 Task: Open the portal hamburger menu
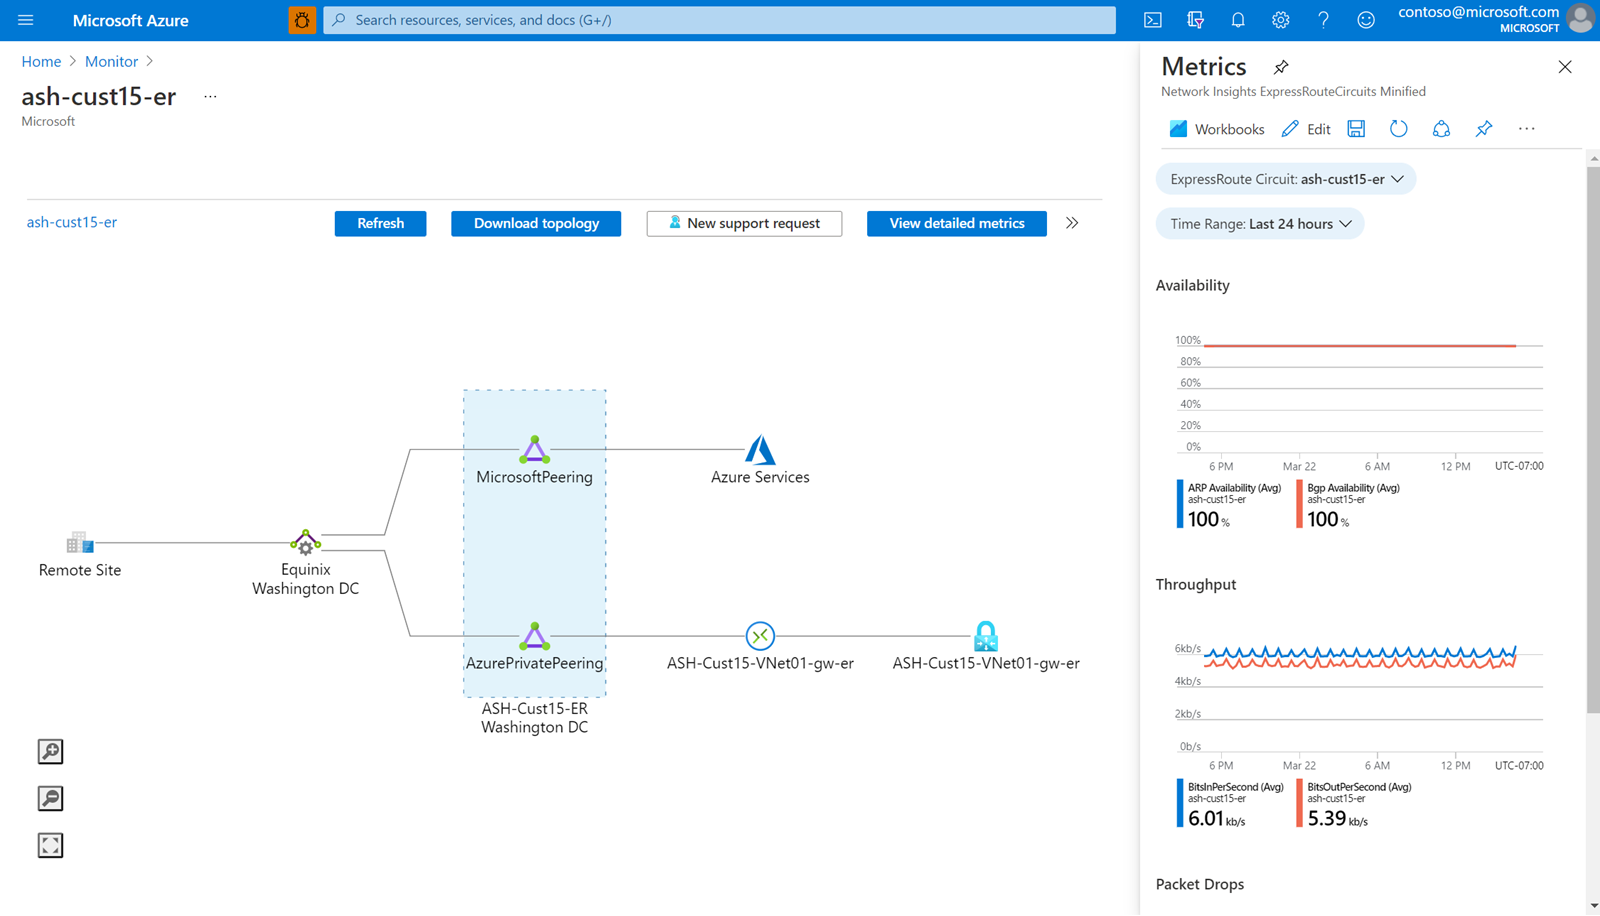pyautogui.click(x=26, y=20)
